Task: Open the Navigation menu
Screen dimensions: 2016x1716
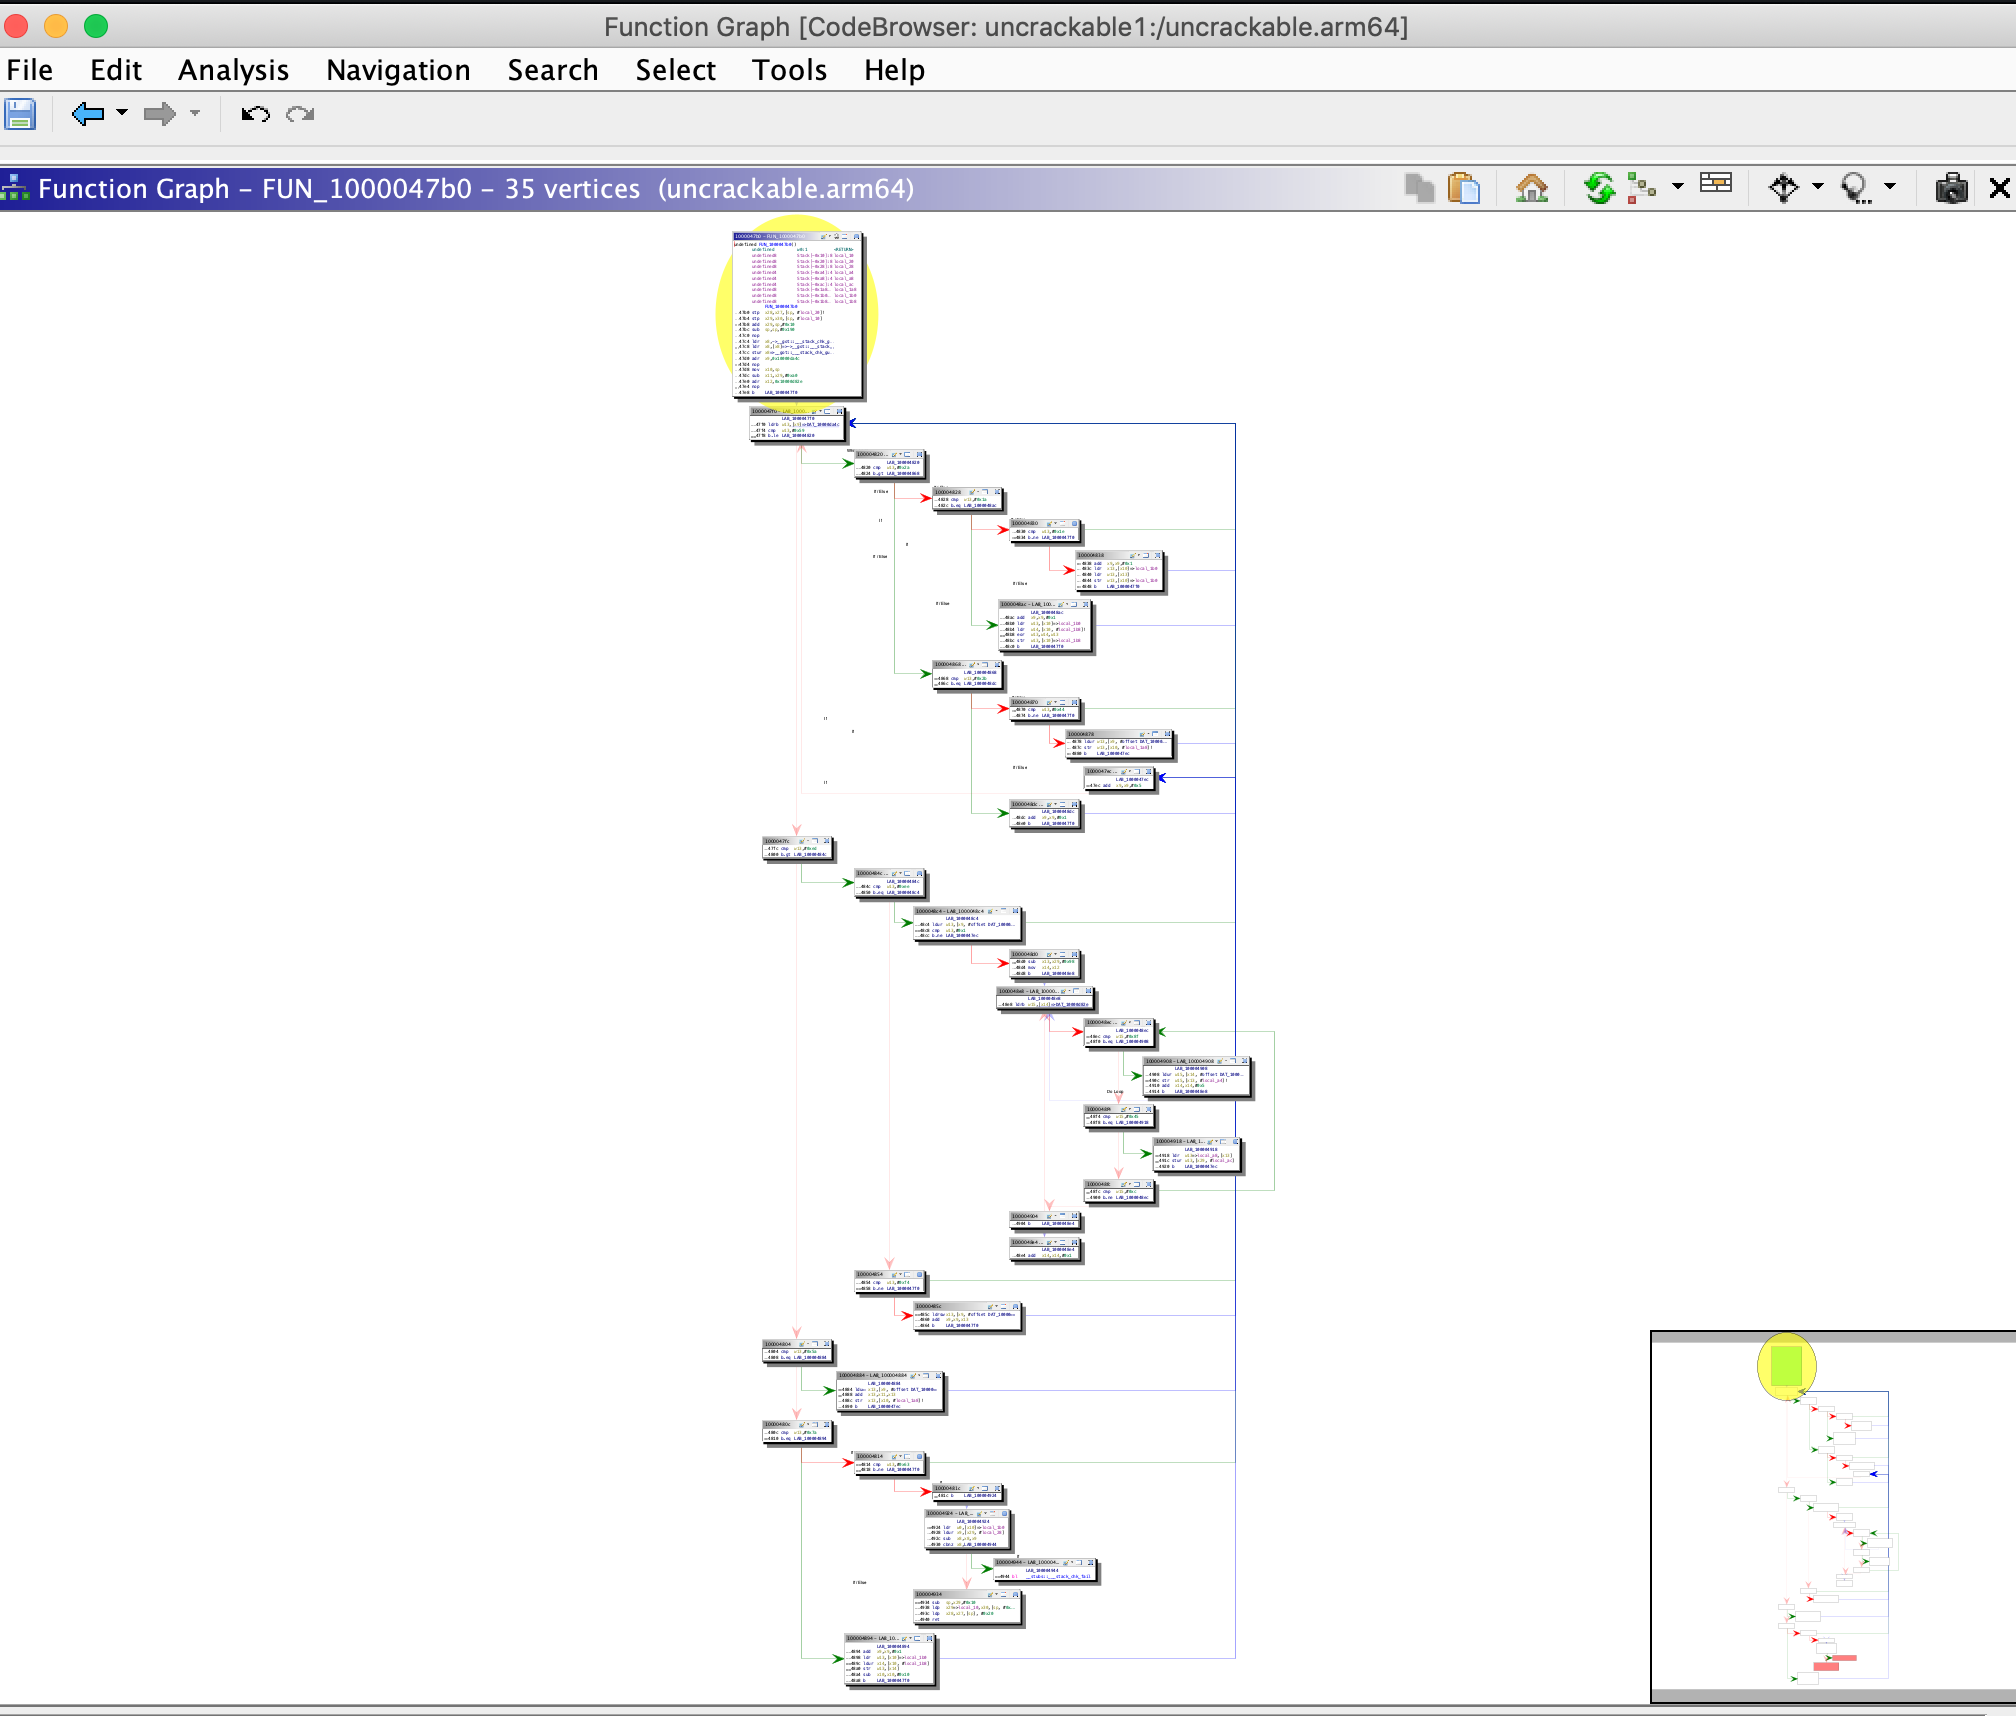Action: [x=398, y=70]
